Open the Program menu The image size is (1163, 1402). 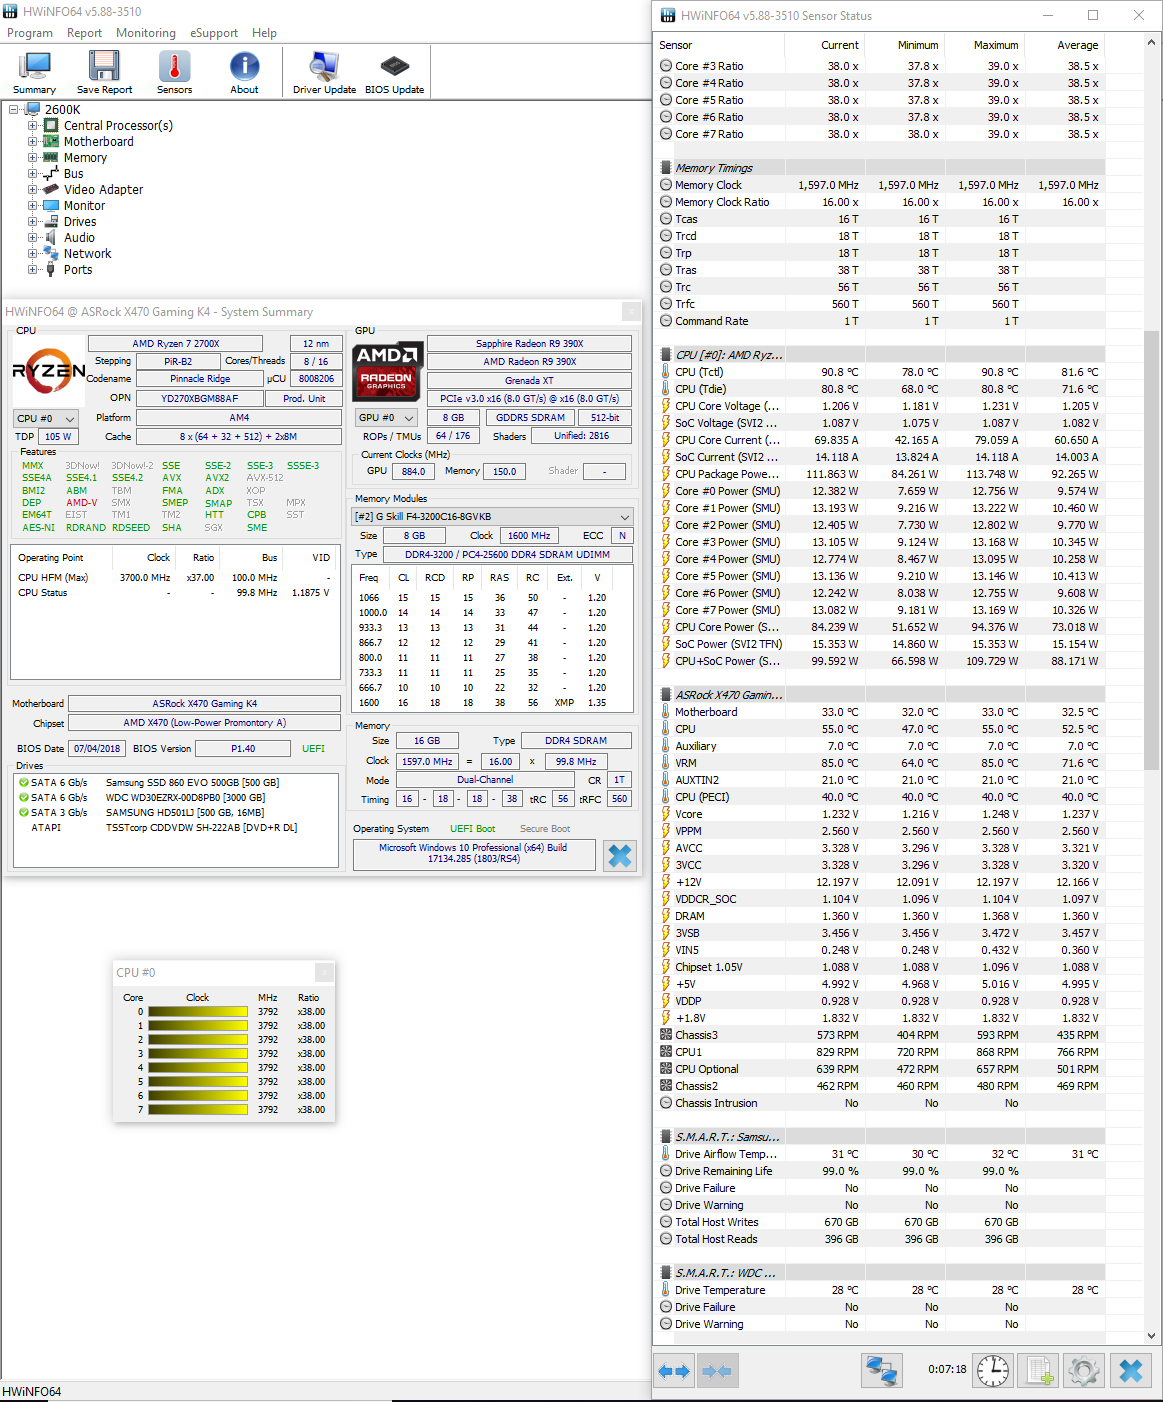pos(30,33)
